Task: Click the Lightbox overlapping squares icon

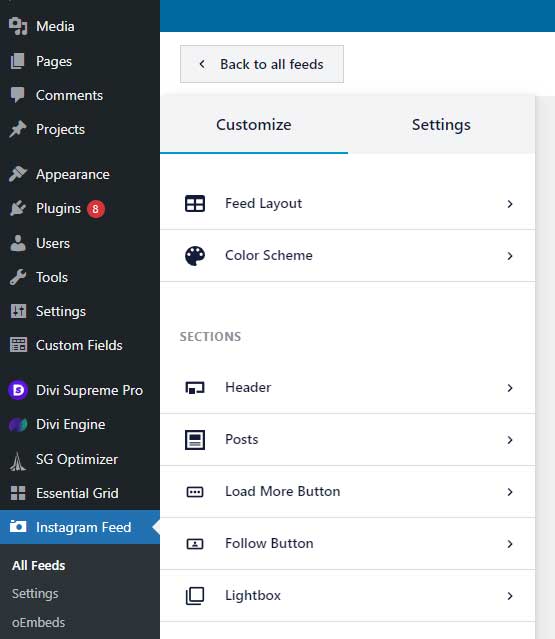Action: coord(195,596)
